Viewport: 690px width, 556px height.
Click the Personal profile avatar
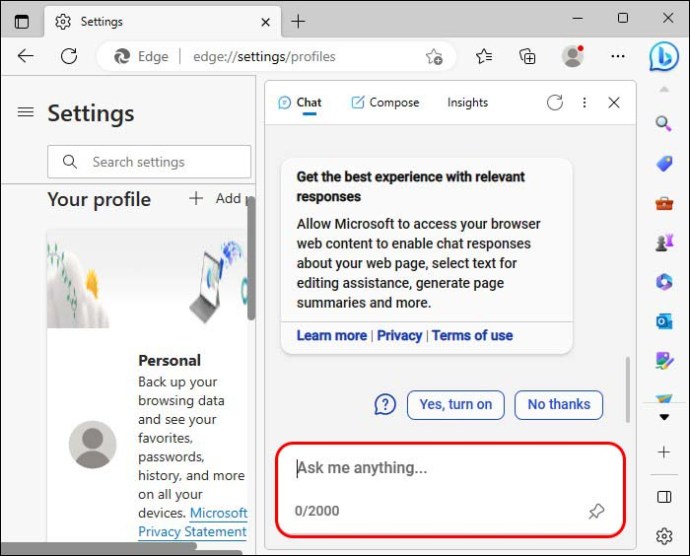pyautogui.click(x=92, y=444)
